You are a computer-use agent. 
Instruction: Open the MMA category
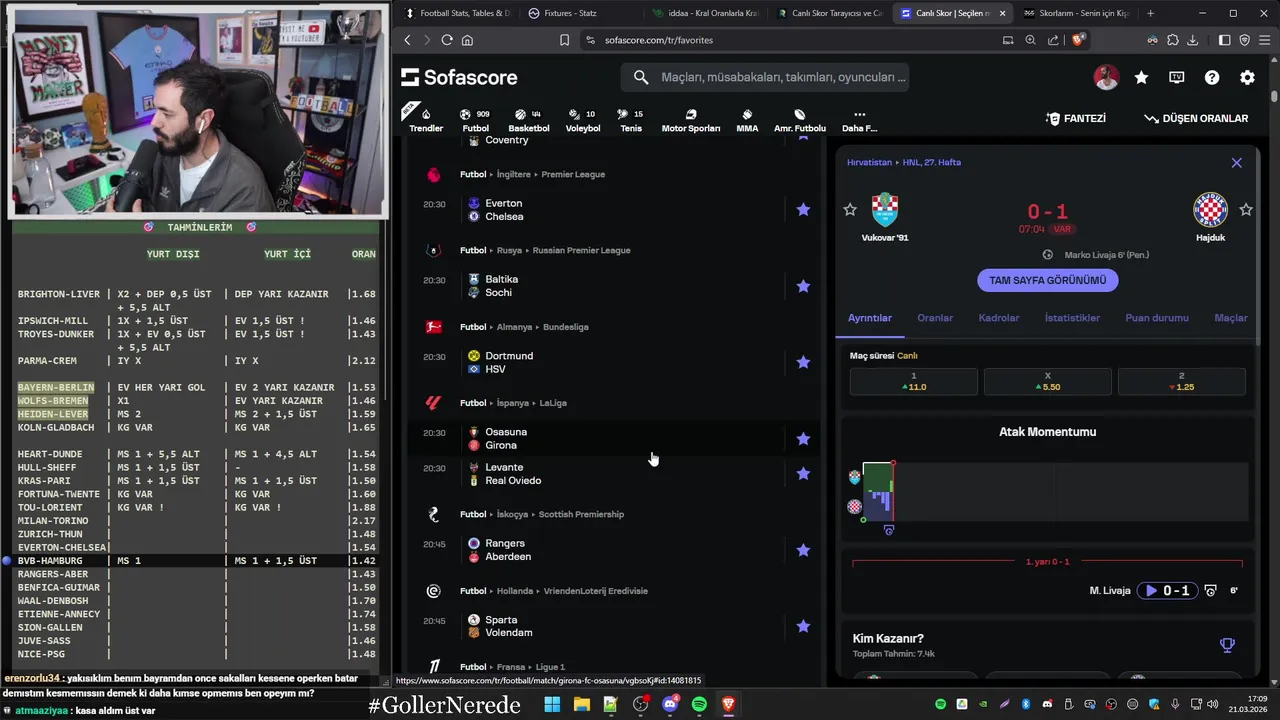pyautogui.click(x=747, y=119)
